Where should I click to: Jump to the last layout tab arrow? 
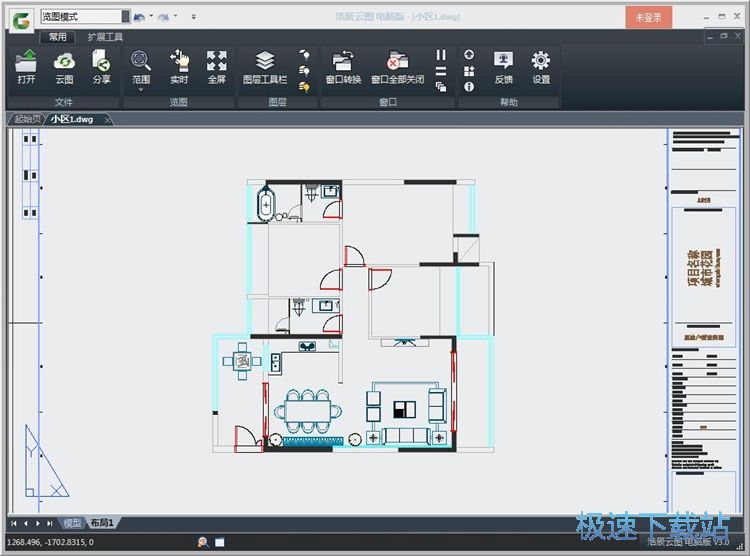(x=50, y=523)
